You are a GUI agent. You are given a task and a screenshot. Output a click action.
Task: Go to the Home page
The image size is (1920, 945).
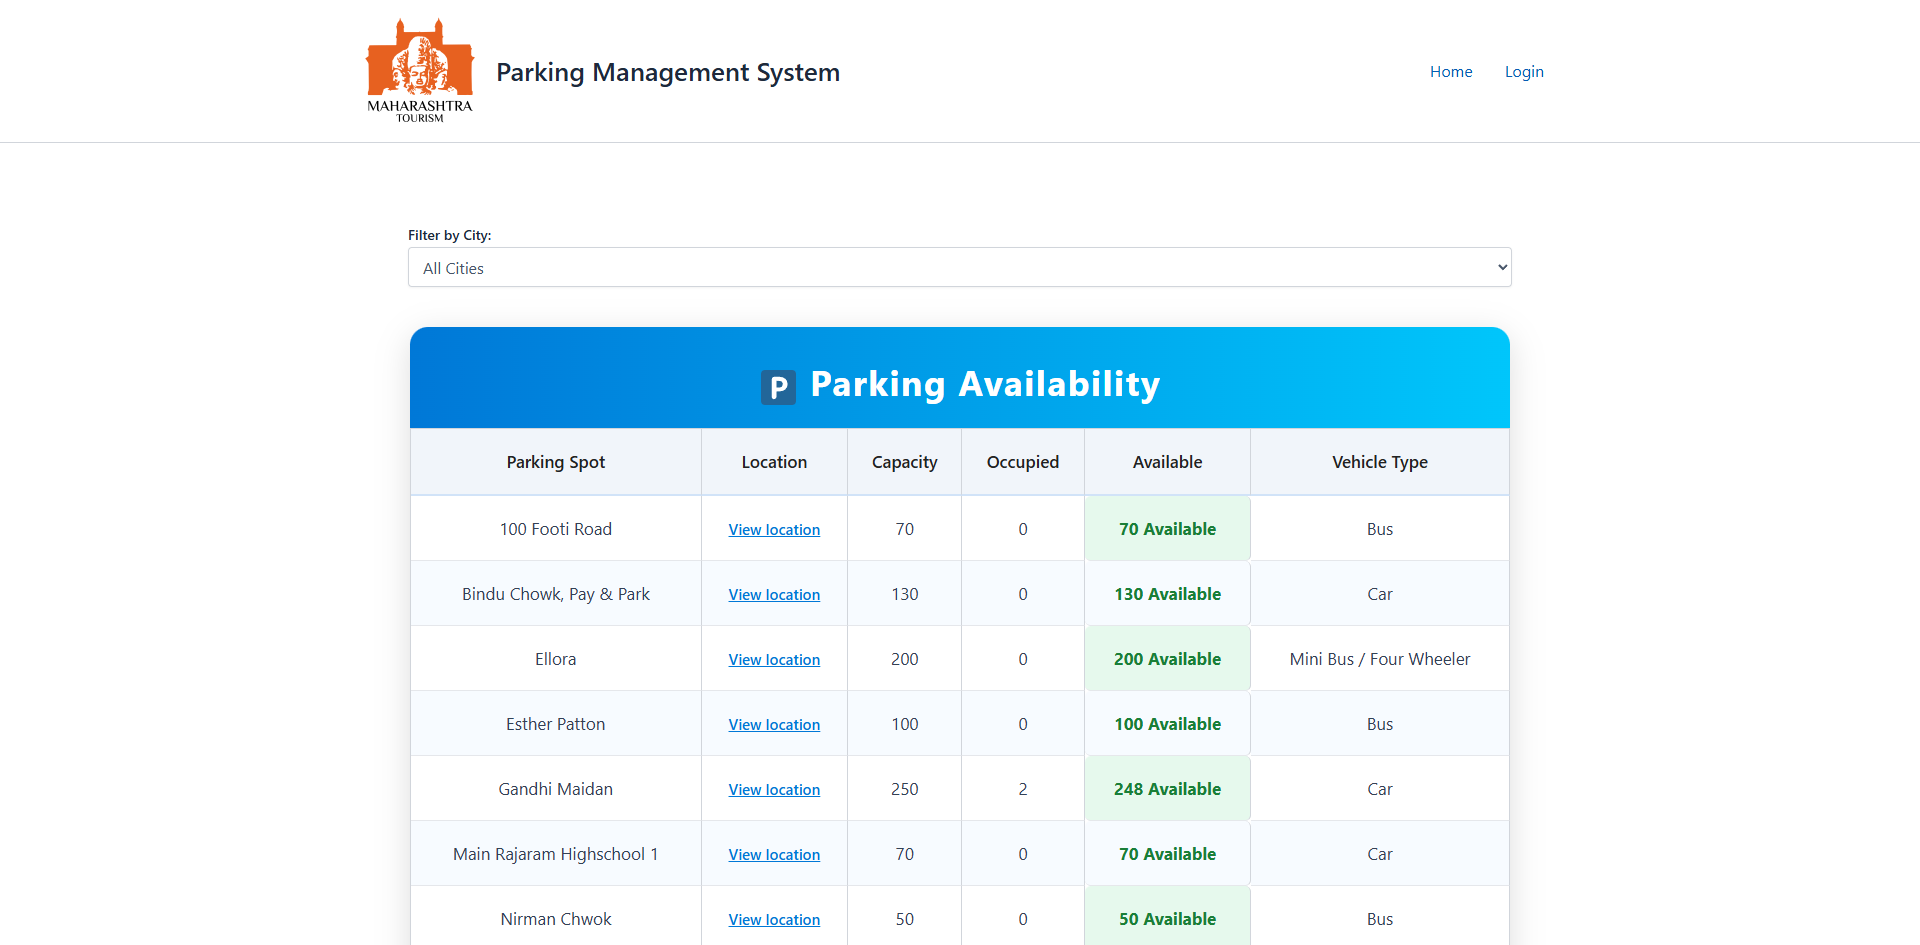[x=1451, y=71]
